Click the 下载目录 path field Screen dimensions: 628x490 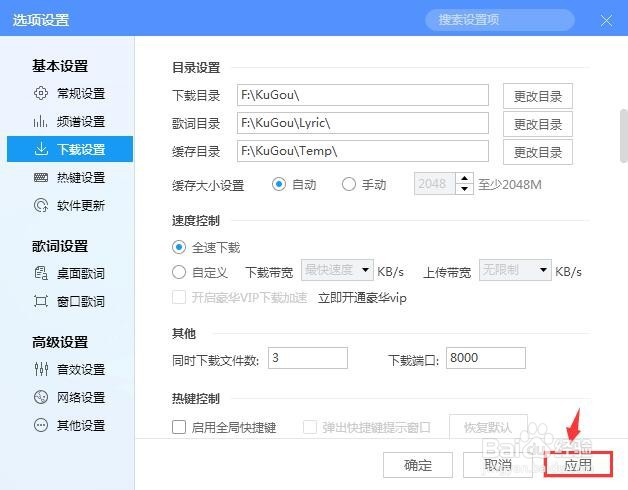click(362, 95)
